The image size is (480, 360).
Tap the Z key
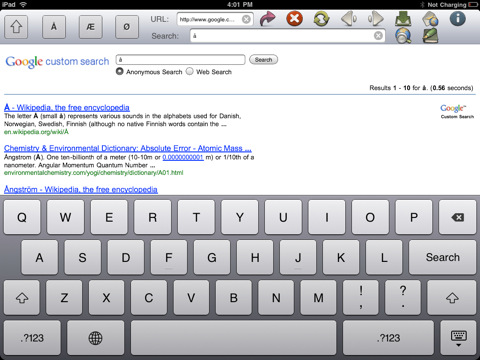coord(64,298)
